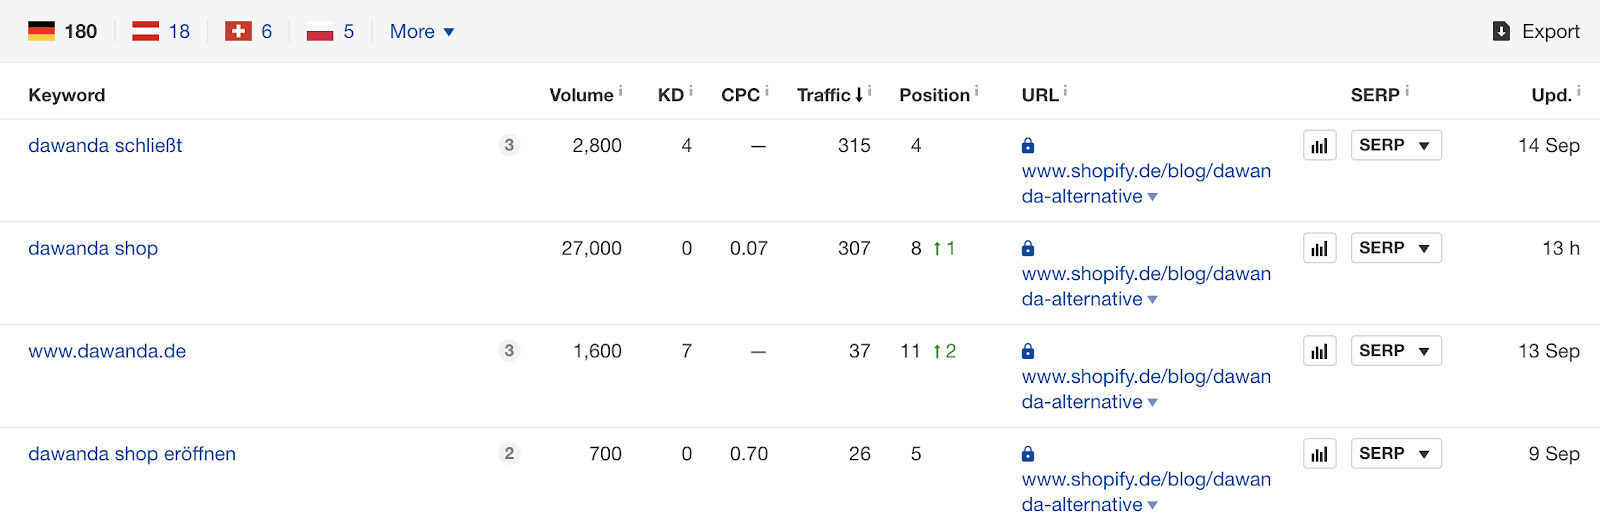Click CPC value 0.70
Image resolution: width=1600 pixels, height=528 pixels.
(x=749, y=455)
